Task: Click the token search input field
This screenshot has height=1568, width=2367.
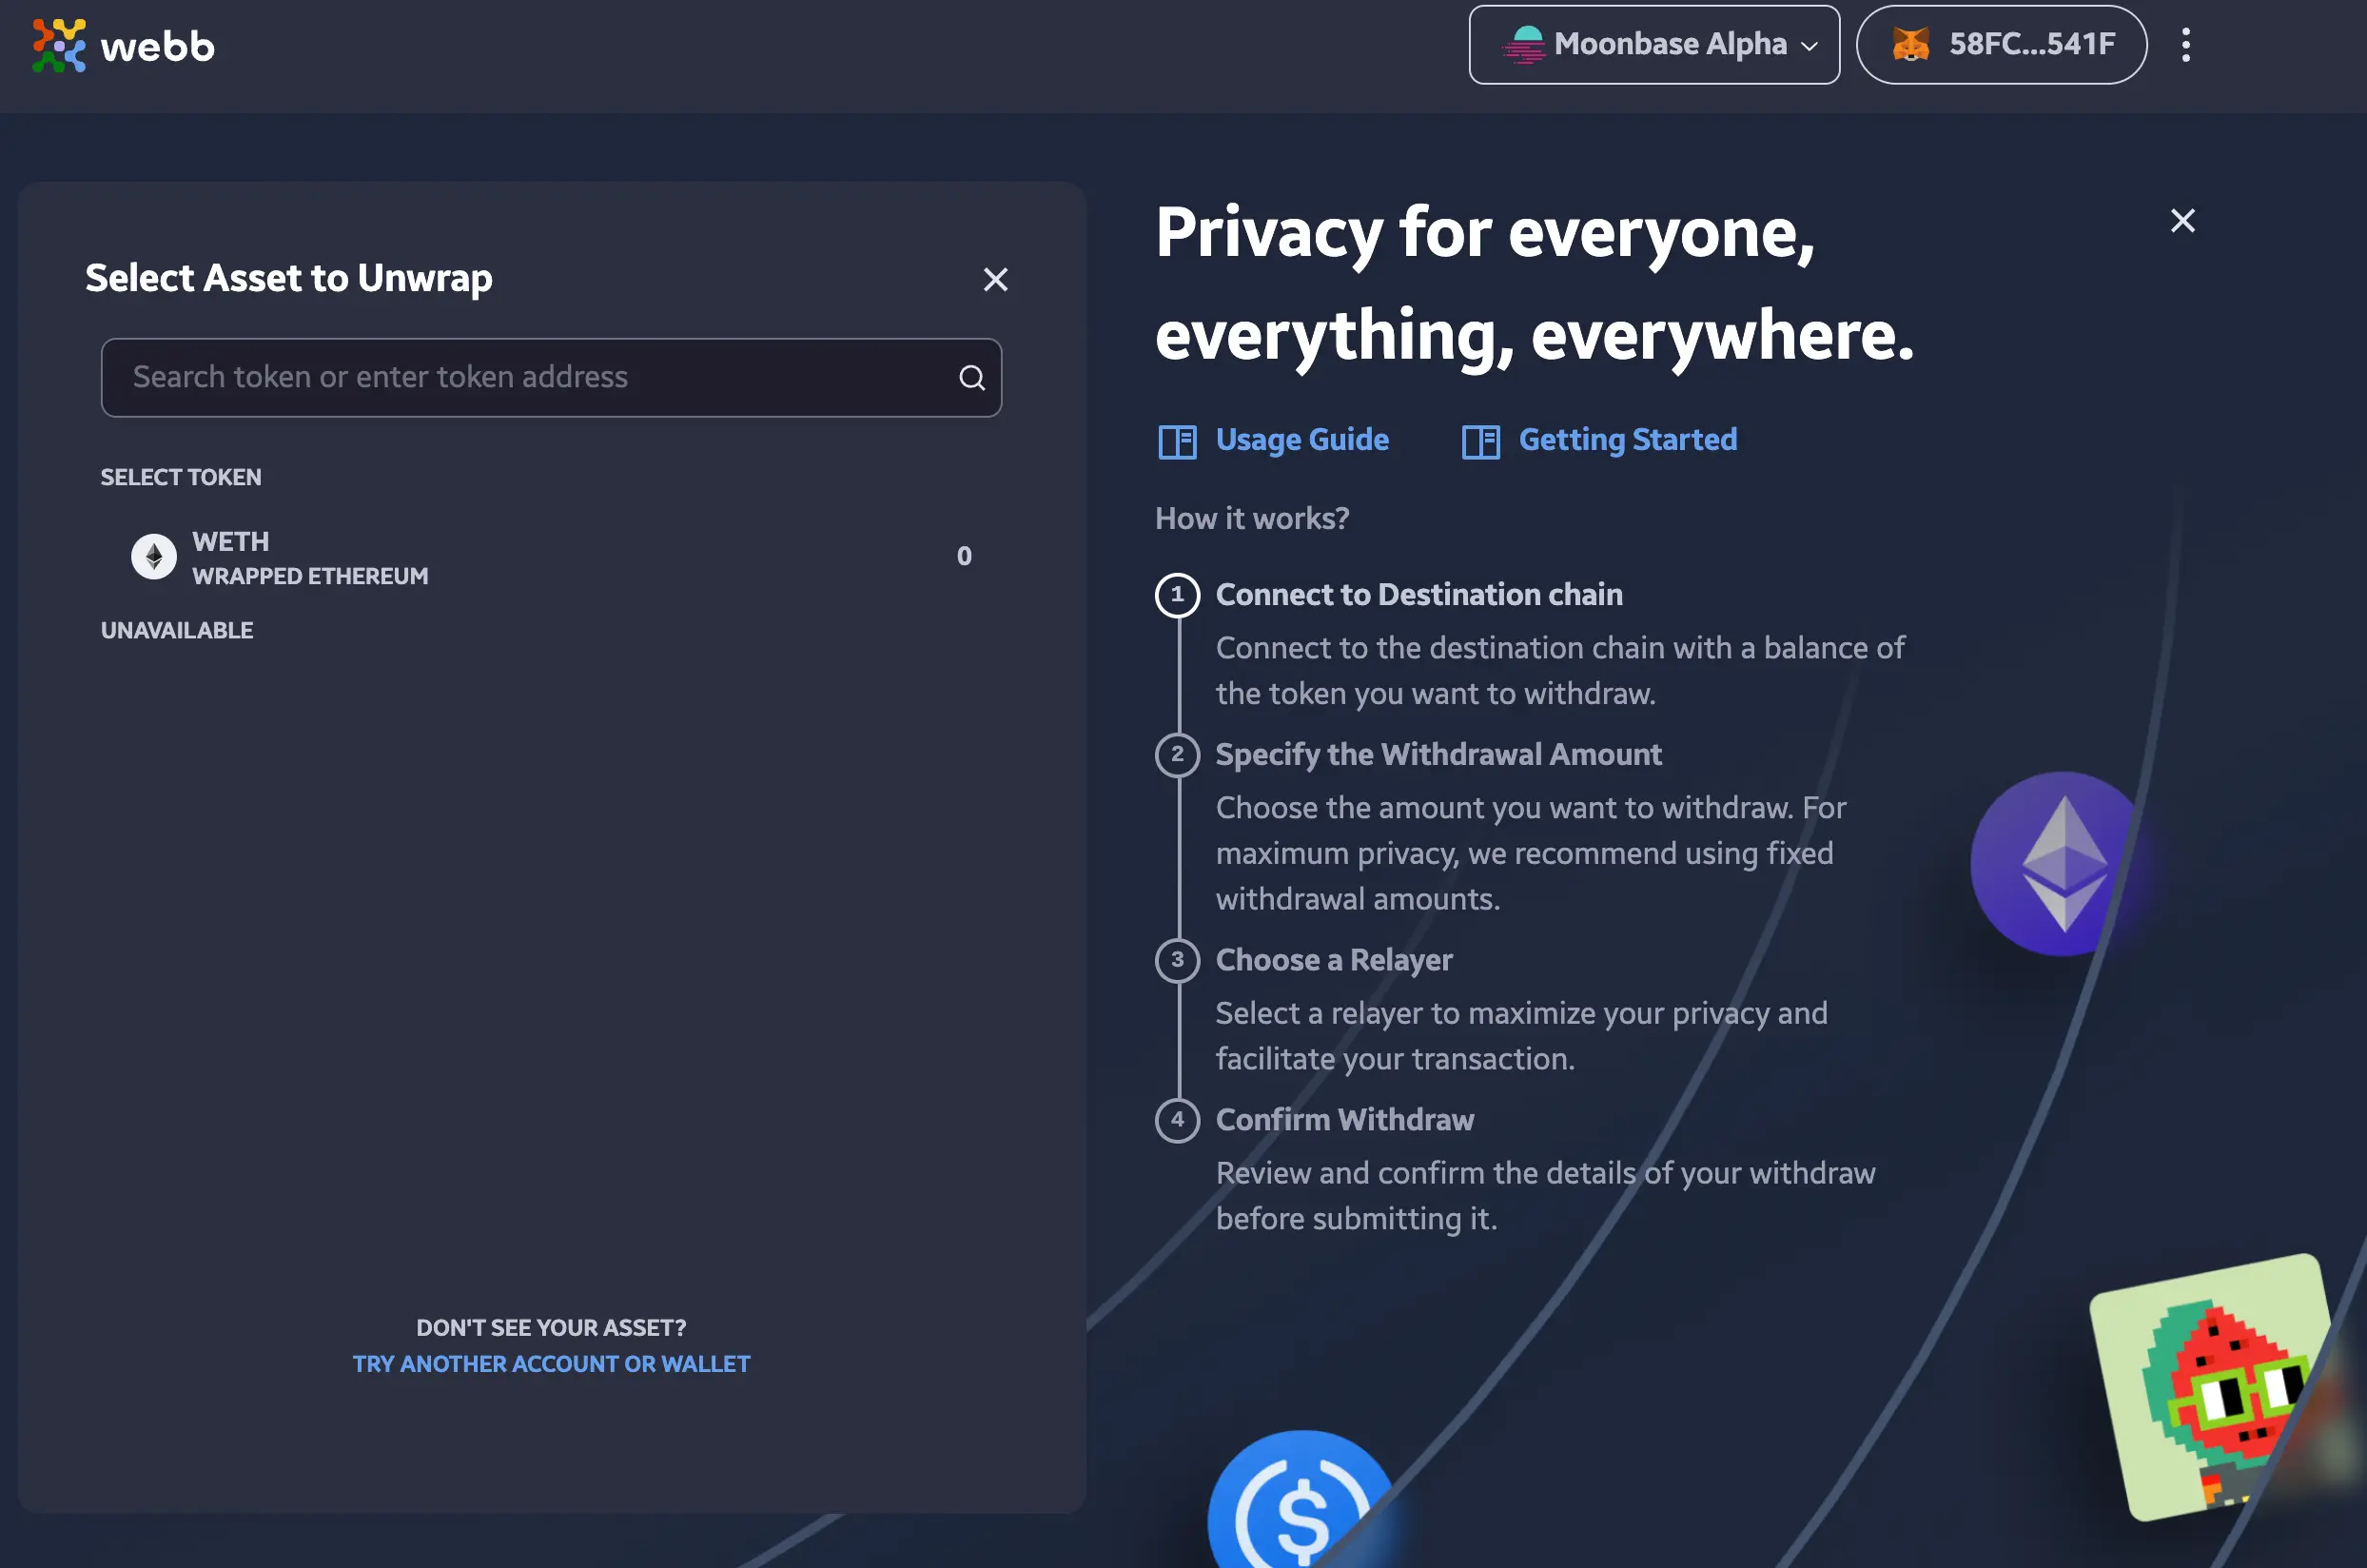Action: pyautogui.click(x=551, y=376)
